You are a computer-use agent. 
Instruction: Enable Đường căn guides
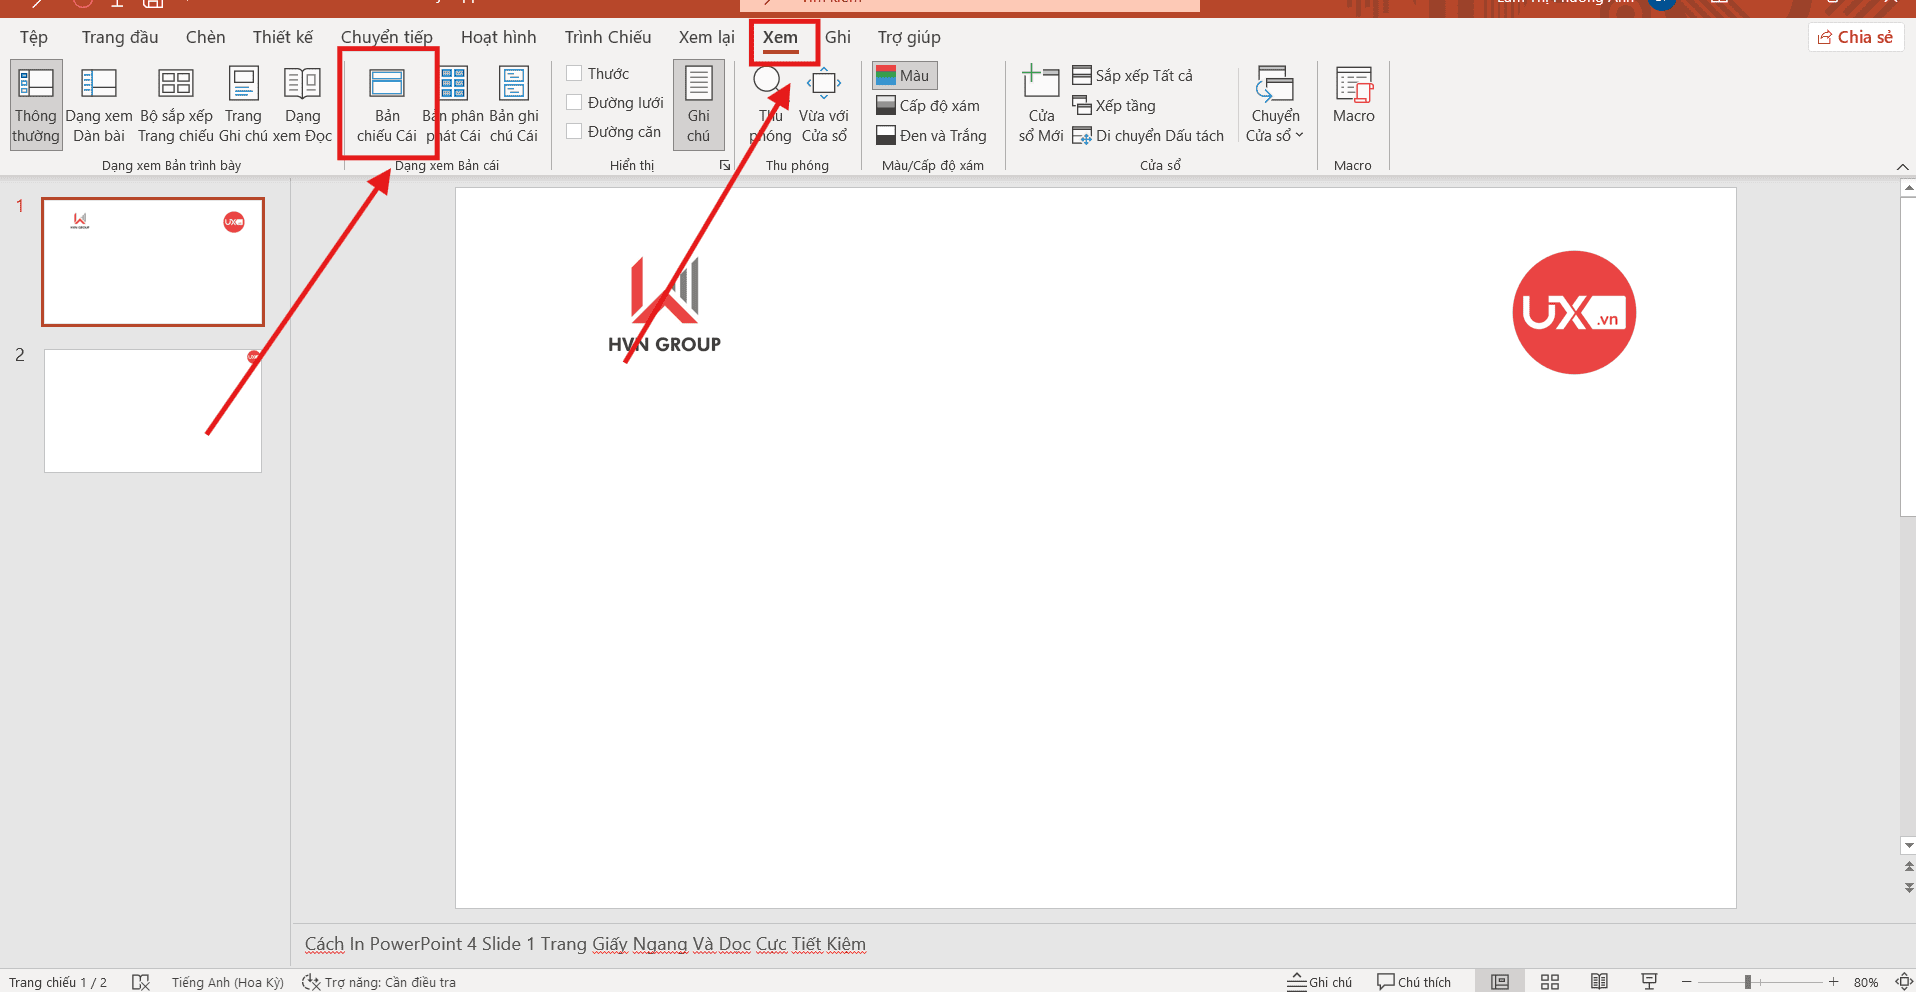pyautogui.click(x=574, y=131)
